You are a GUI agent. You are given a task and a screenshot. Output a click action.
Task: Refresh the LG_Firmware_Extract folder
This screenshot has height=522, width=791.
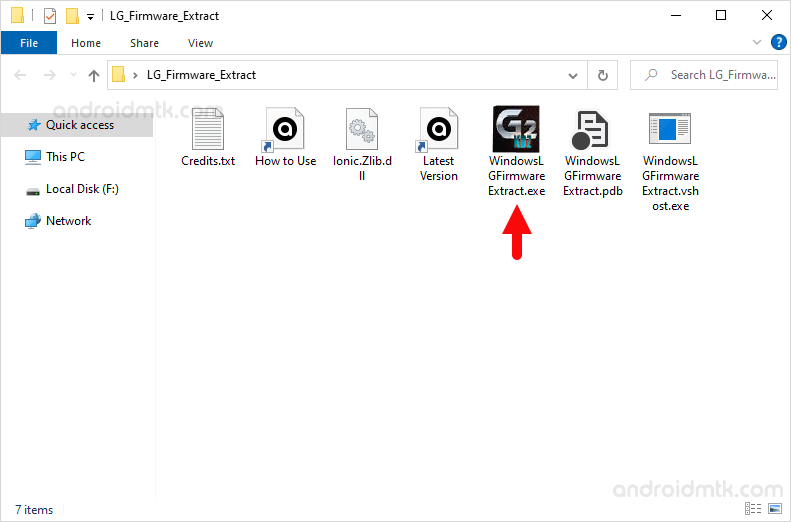pos(602,76)
